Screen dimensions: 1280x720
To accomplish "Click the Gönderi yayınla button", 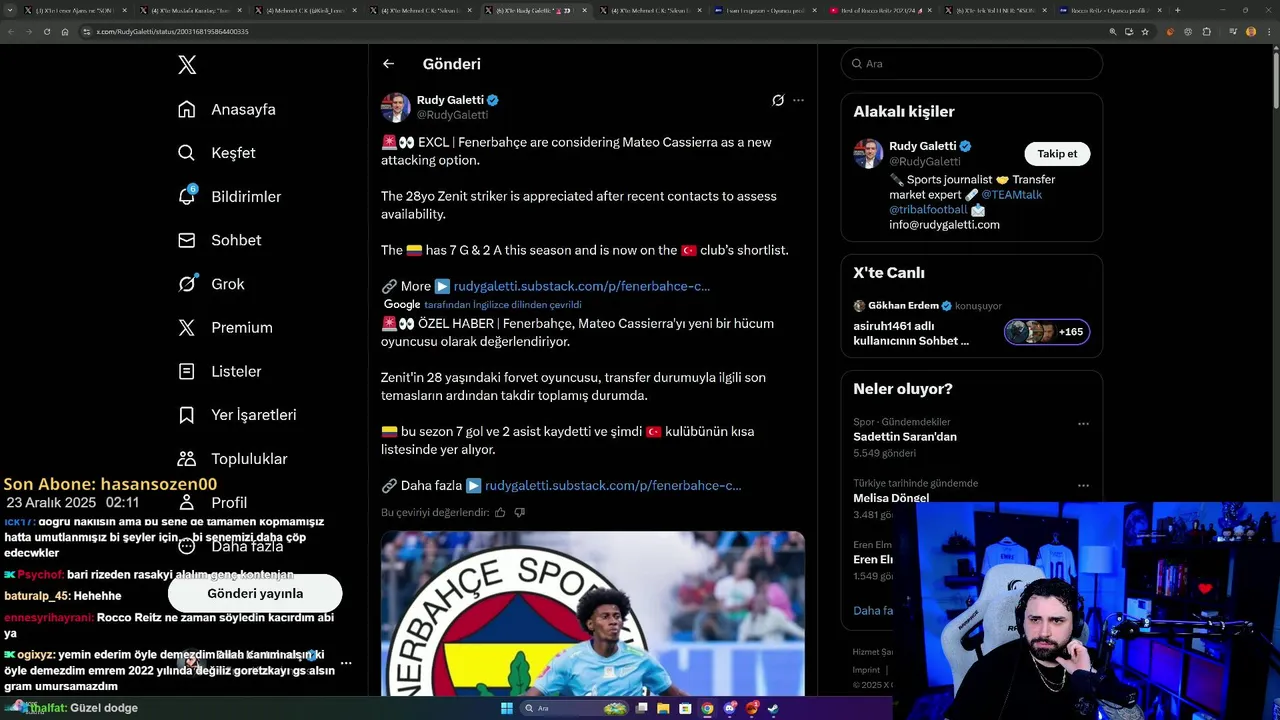I will point(255,593).
